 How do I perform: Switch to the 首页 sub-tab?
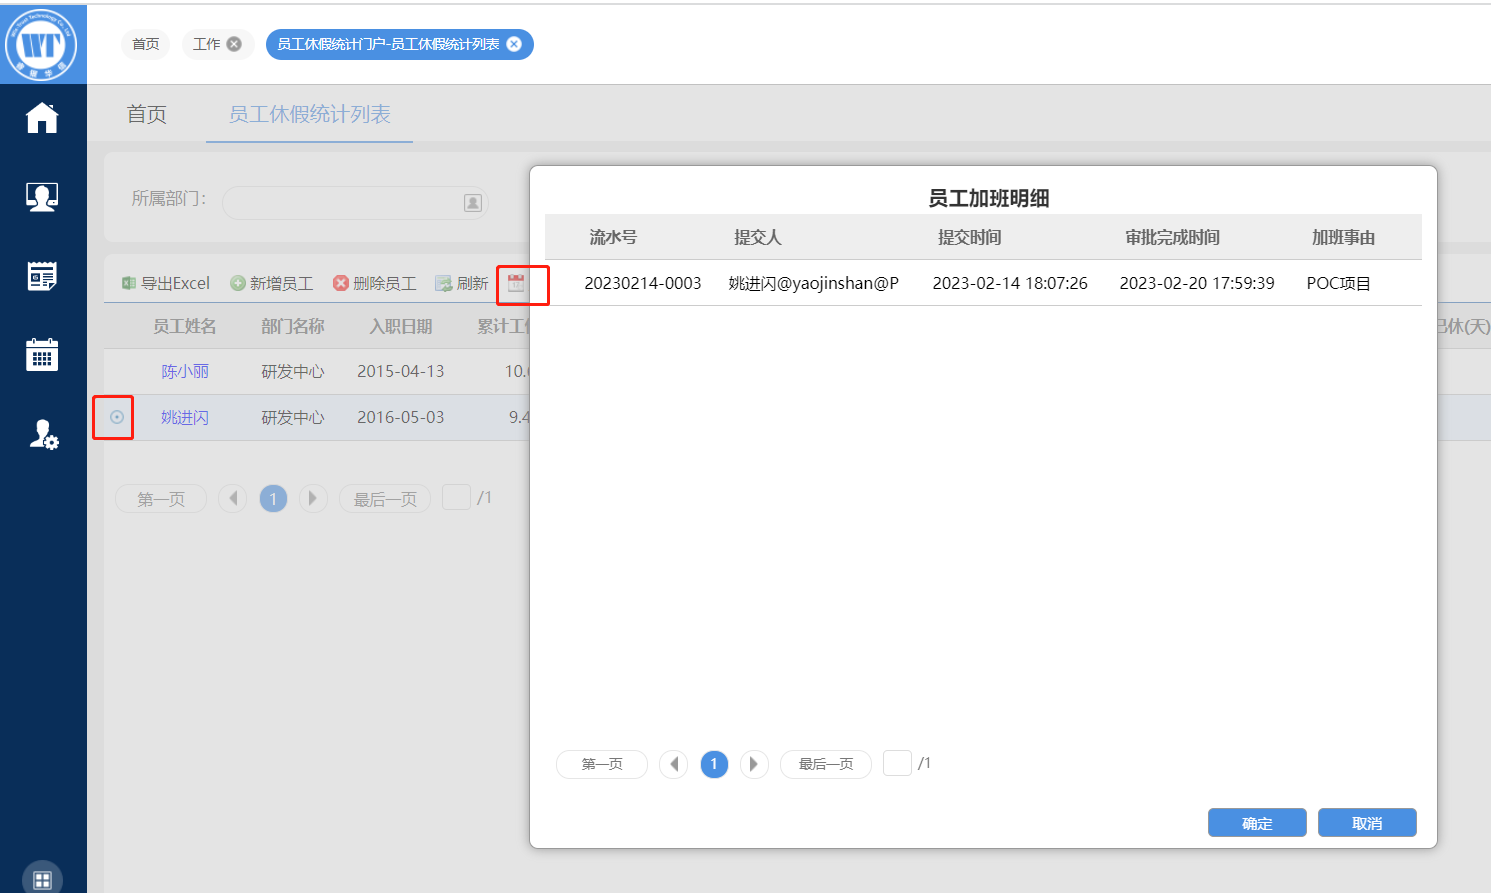(147, 114)
